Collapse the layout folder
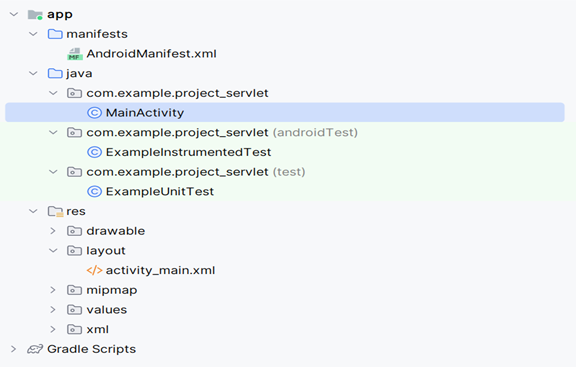This screenshot has height=367, width=576. tap(53, 251)
